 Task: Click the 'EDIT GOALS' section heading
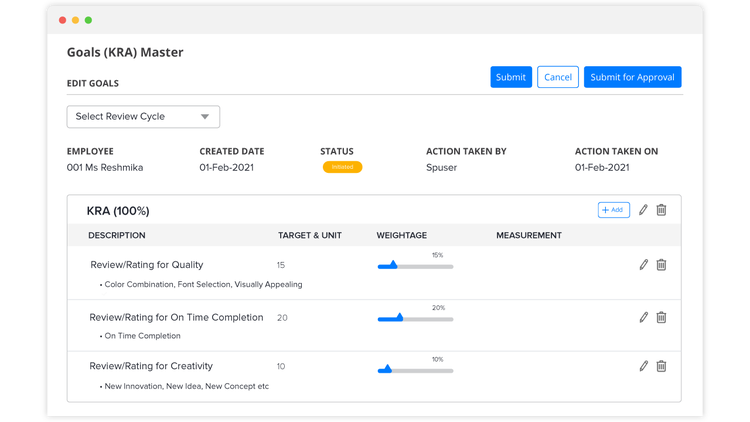tap(93, 83)
